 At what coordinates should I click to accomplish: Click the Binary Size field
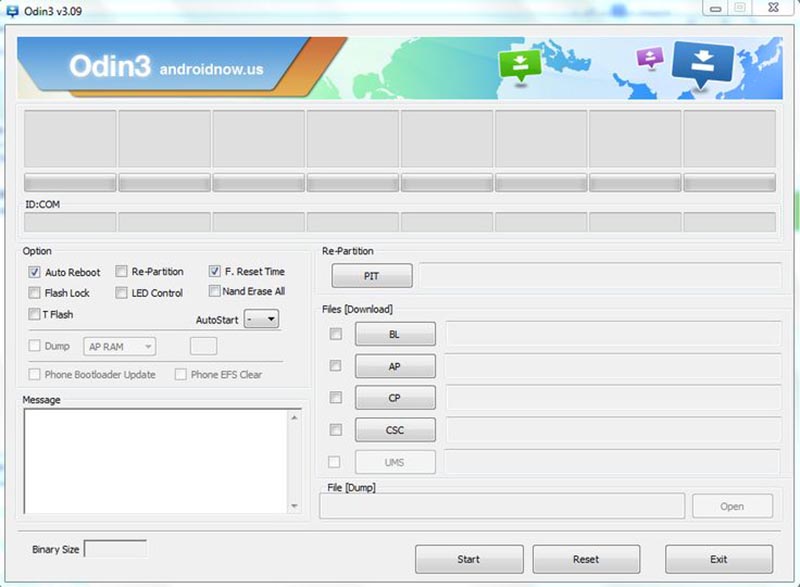[115, 549]
